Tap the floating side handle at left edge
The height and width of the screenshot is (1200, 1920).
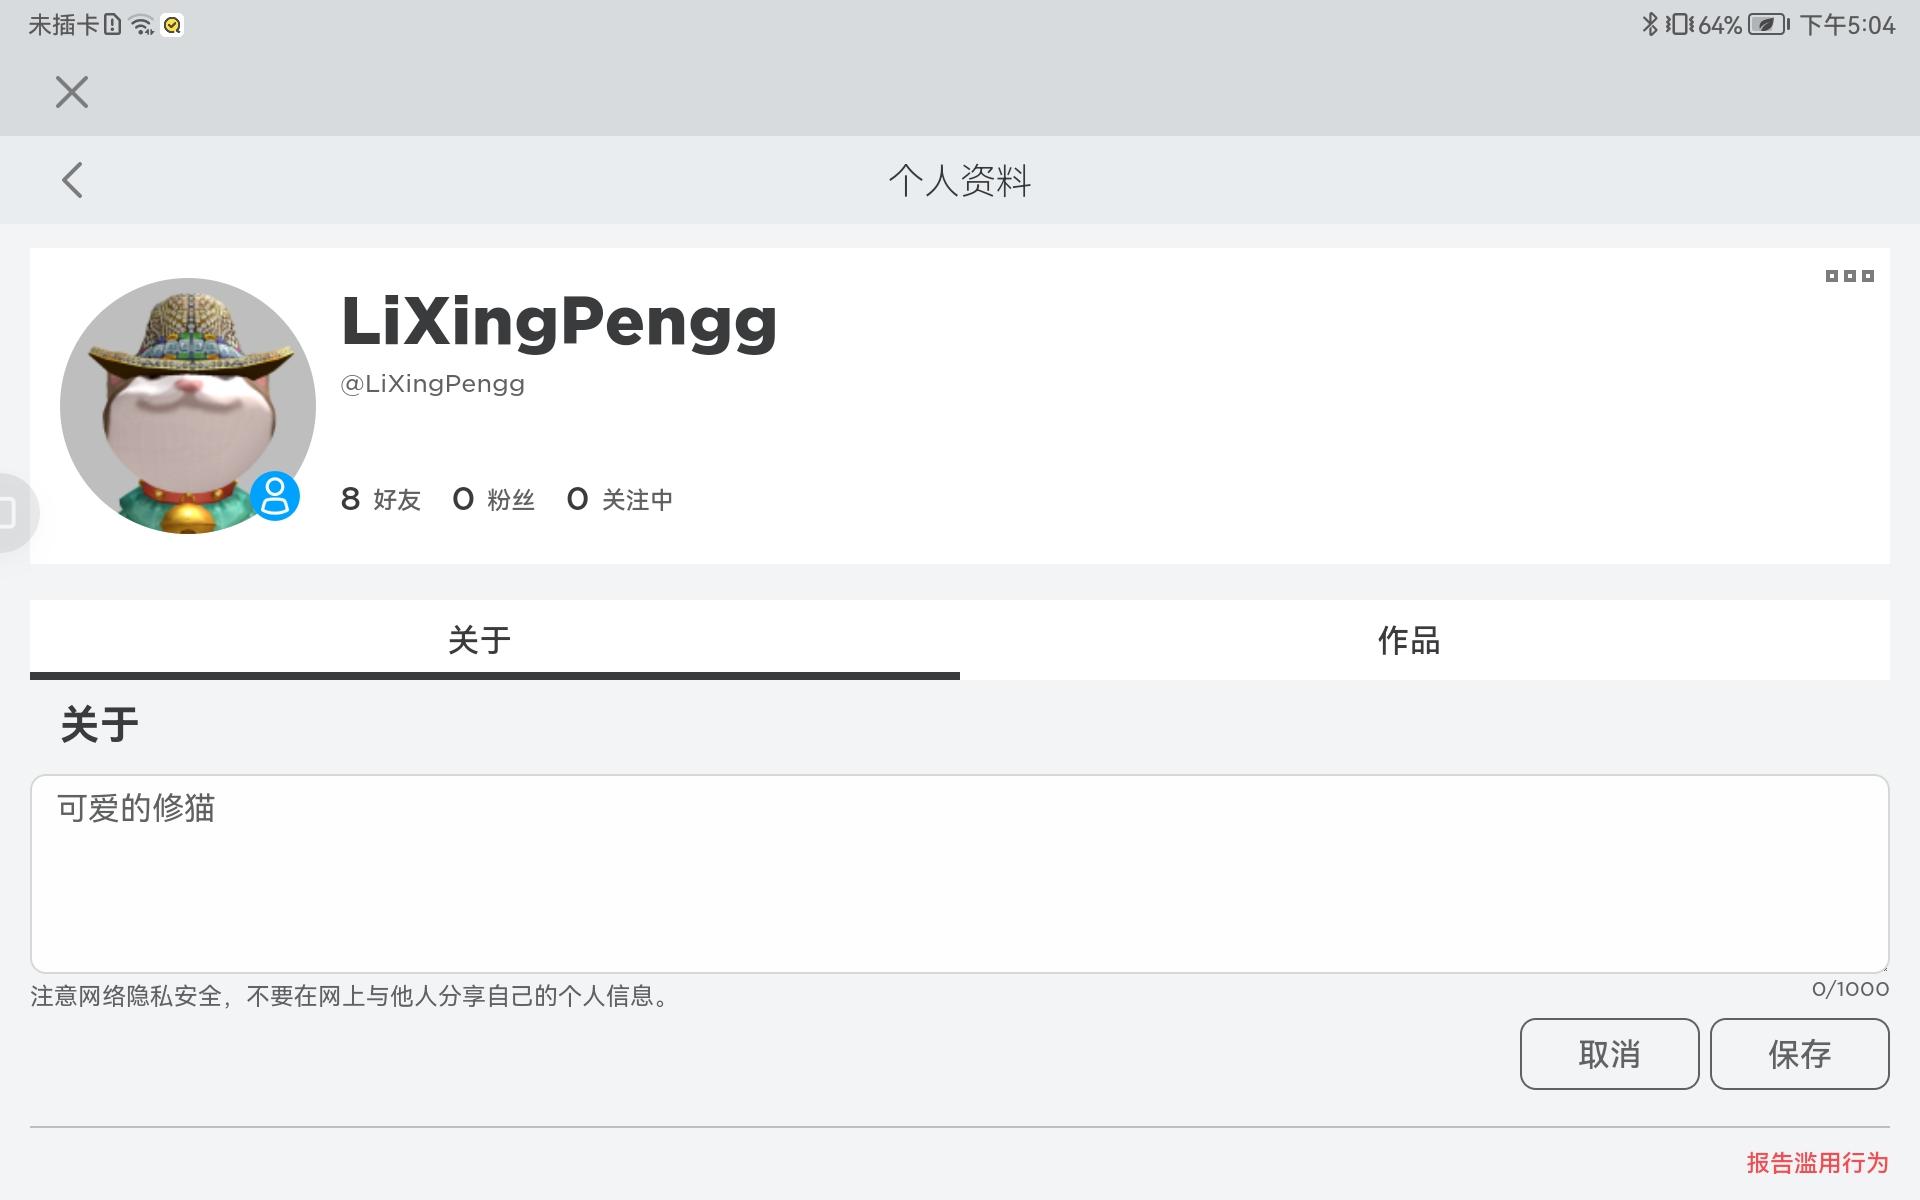pos(14,513)
